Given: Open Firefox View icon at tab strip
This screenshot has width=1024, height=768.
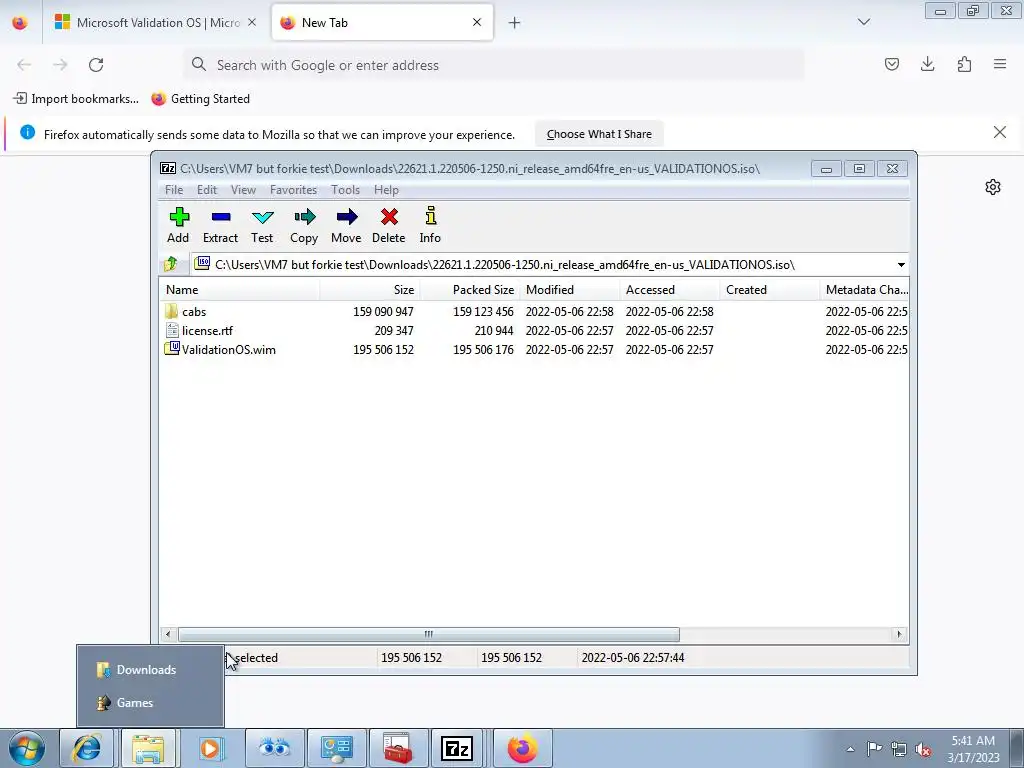Looking at the screenshot, I should pyautogui.click(x=20, y=23).
